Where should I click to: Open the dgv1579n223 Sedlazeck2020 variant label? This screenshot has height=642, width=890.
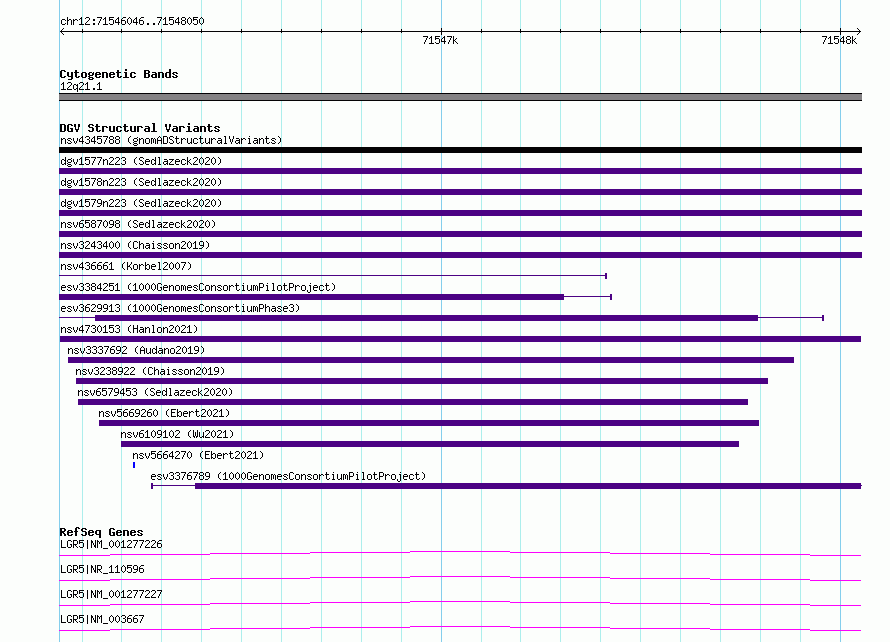[141, 203]
